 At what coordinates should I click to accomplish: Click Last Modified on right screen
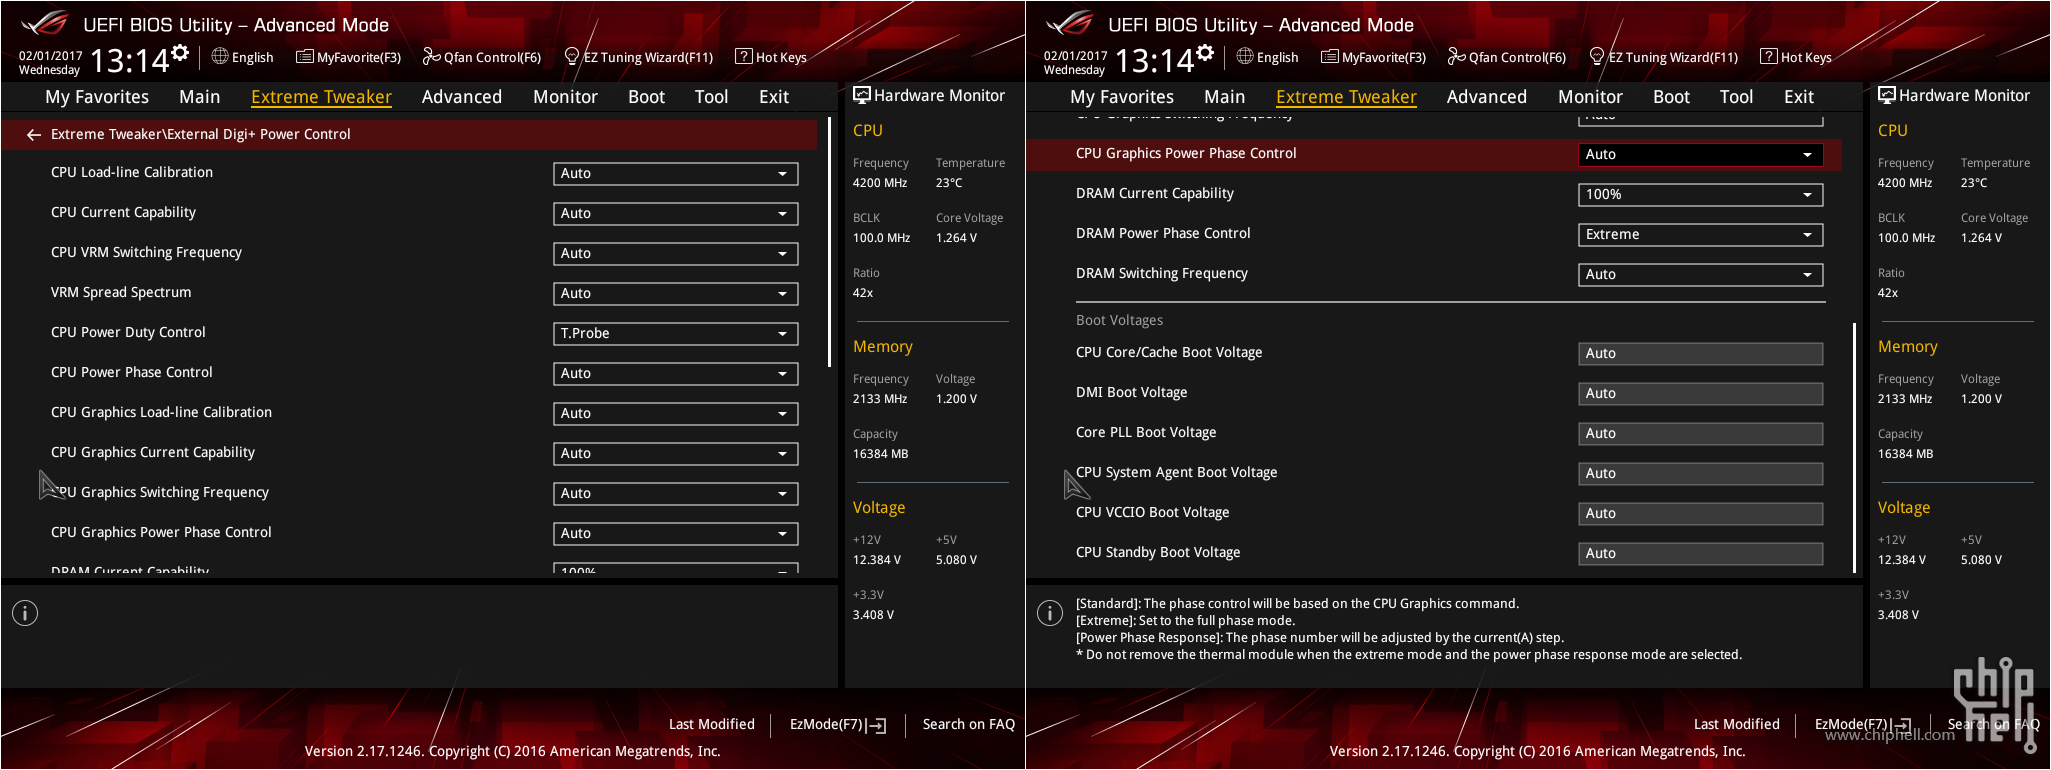click(x=1737, y=724)
